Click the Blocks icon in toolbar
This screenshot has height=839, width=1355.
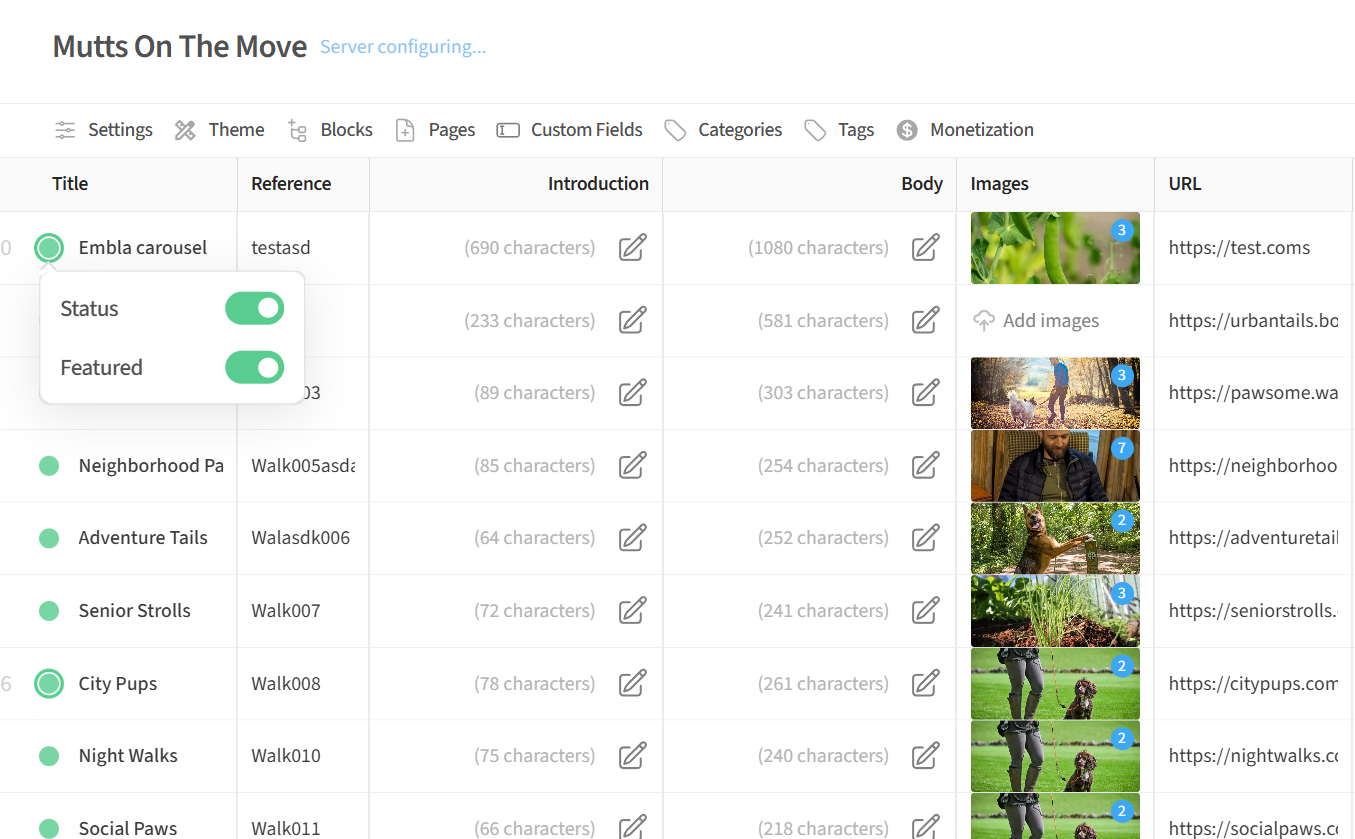pyautogui.click(x=297, y=130)
